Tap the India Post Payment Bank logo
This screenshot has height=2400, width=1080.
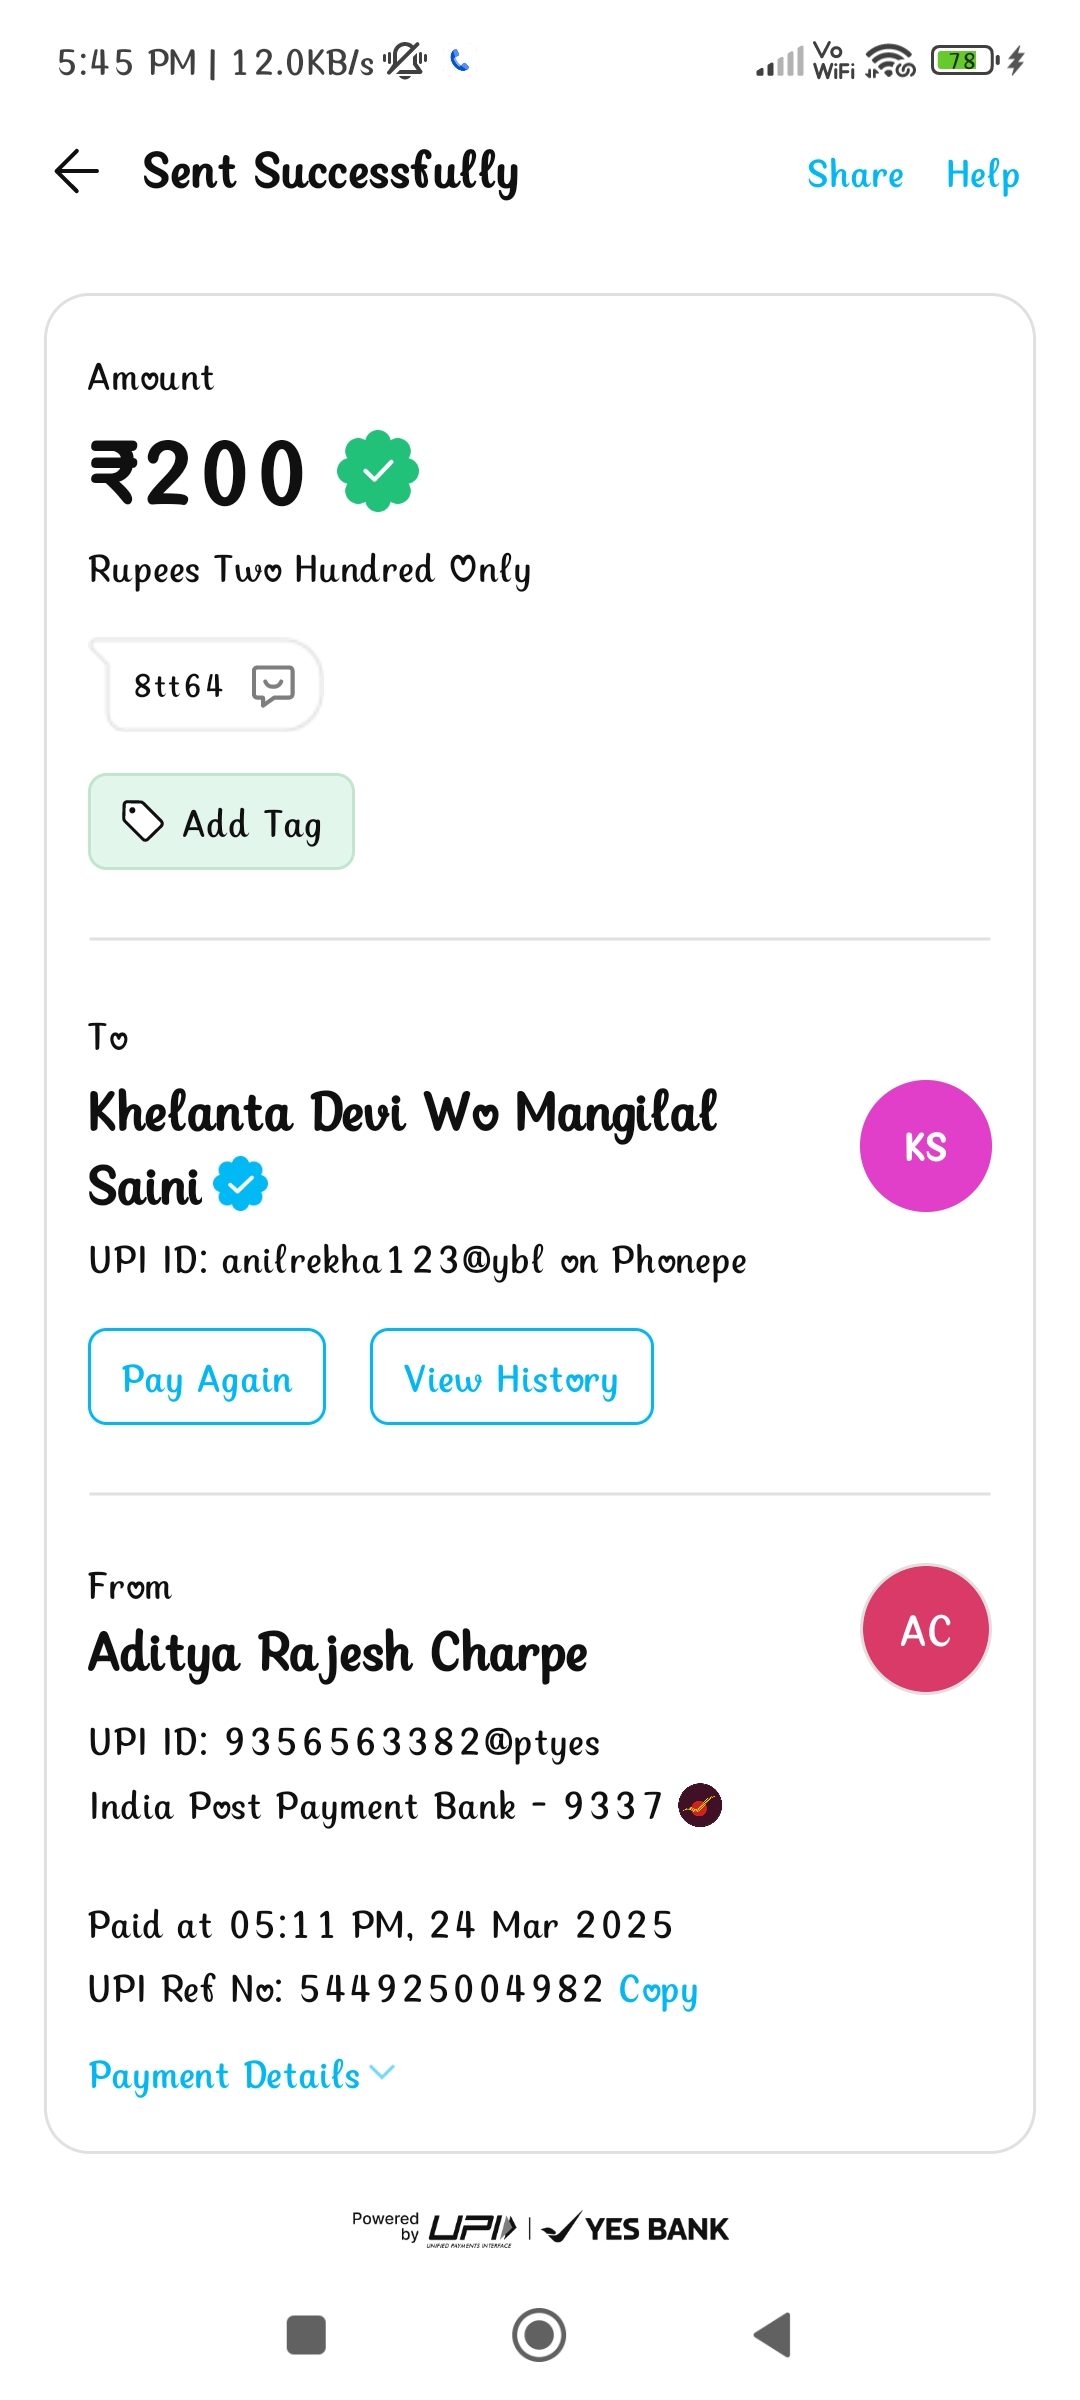(x=700, y=1805)
